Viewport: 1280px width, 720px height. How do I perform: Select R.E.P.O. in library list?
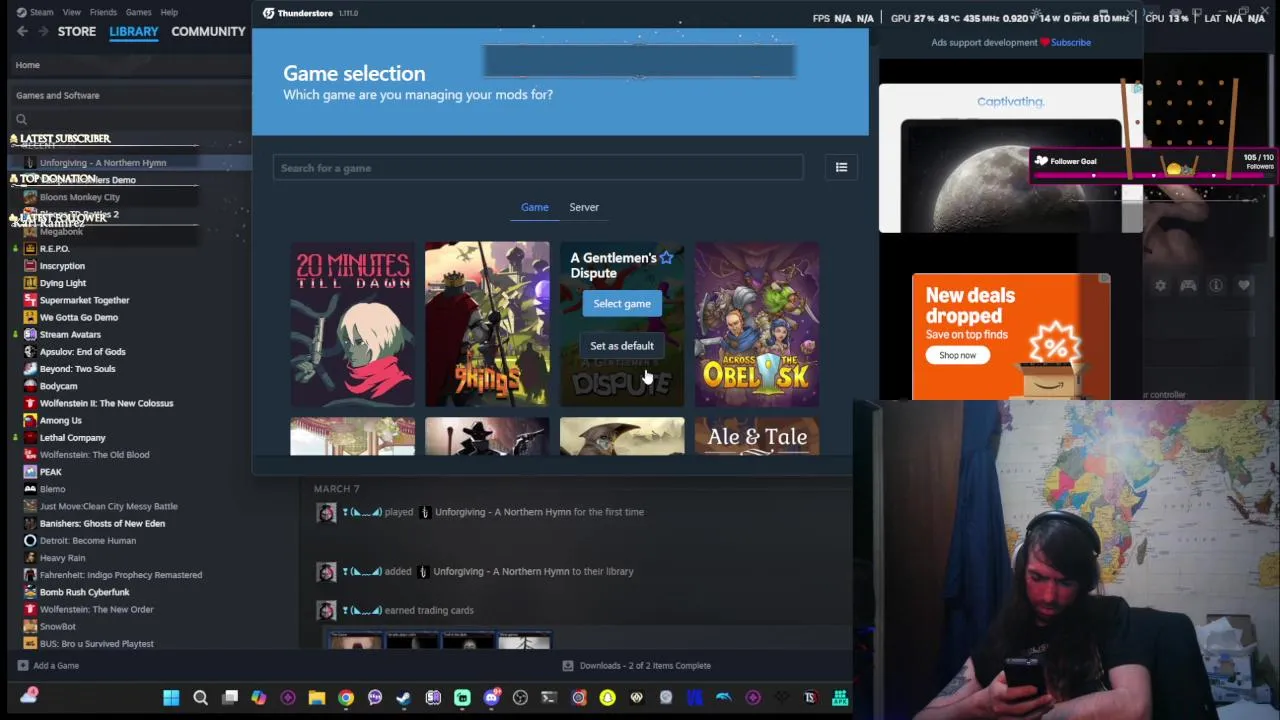(54, 248)
